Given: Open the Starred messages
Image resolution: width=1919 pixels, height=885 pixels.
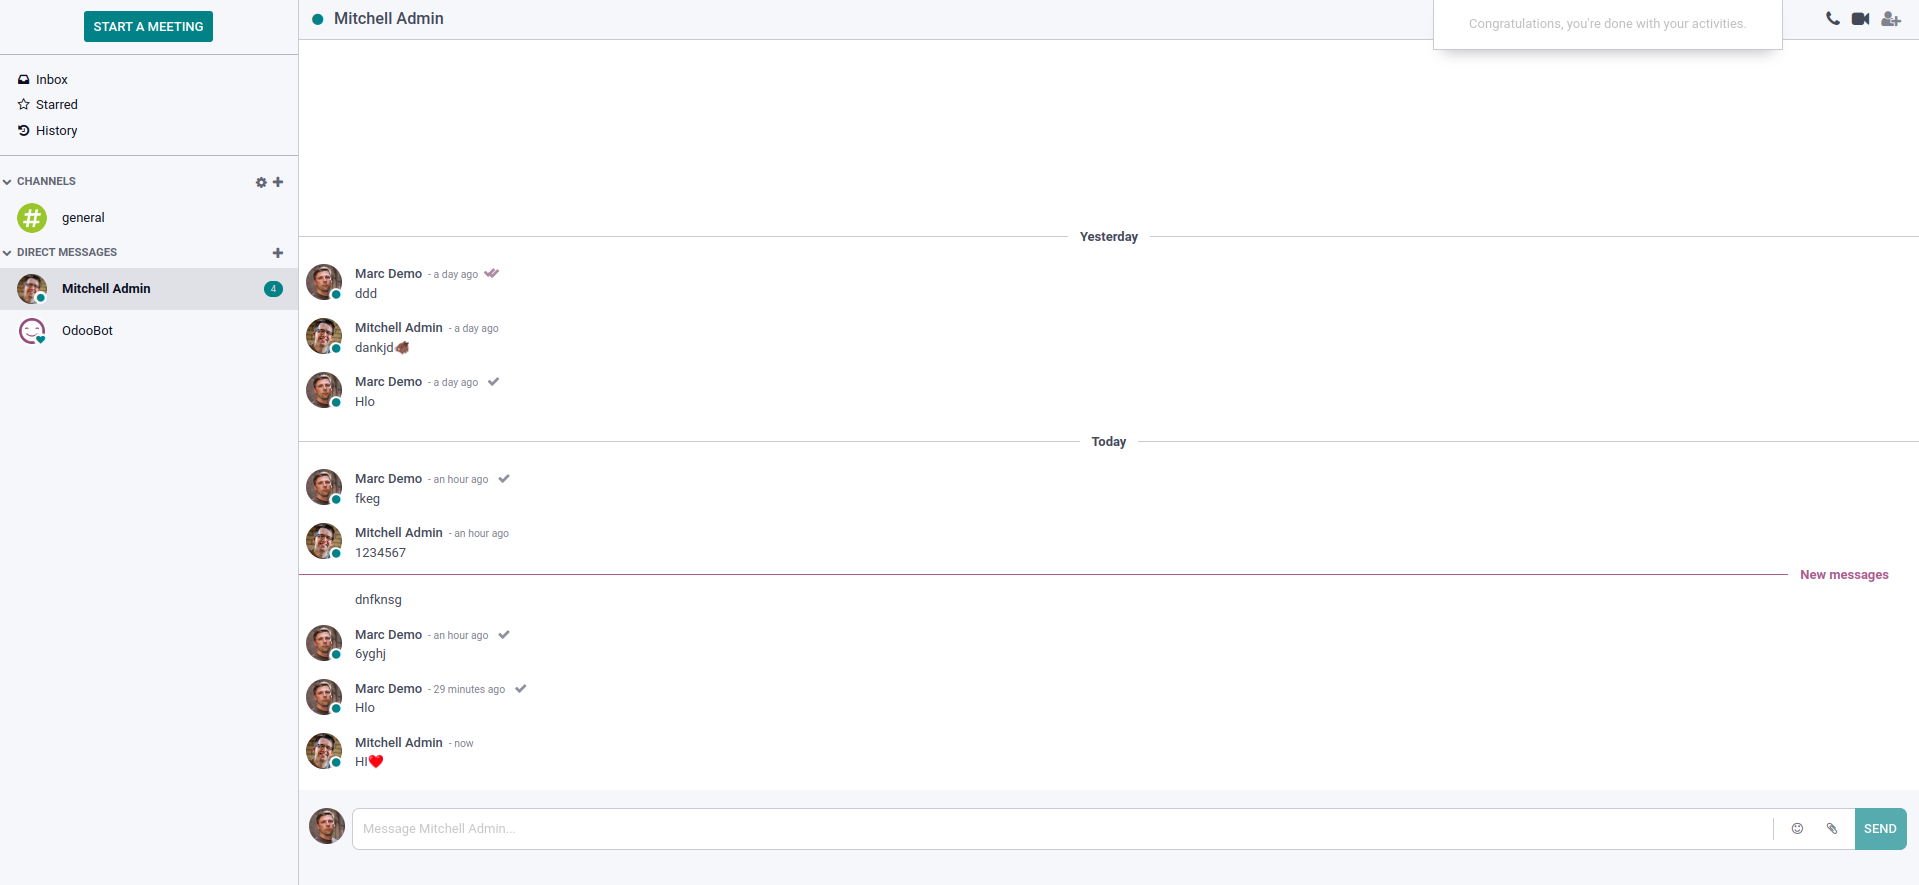Looking at the screenshot, I should (x=56, y=105).
